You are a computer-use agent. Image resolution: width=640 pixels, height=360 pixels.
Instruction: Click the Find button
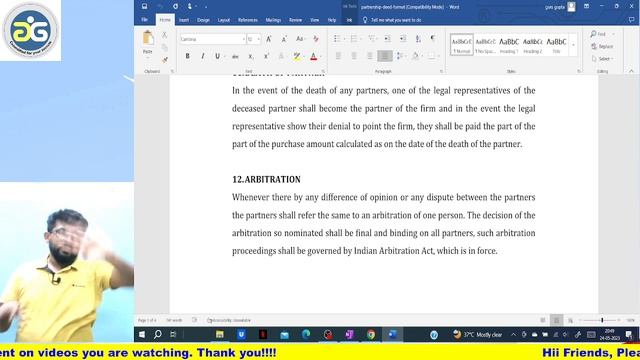[x=599, y=34]
